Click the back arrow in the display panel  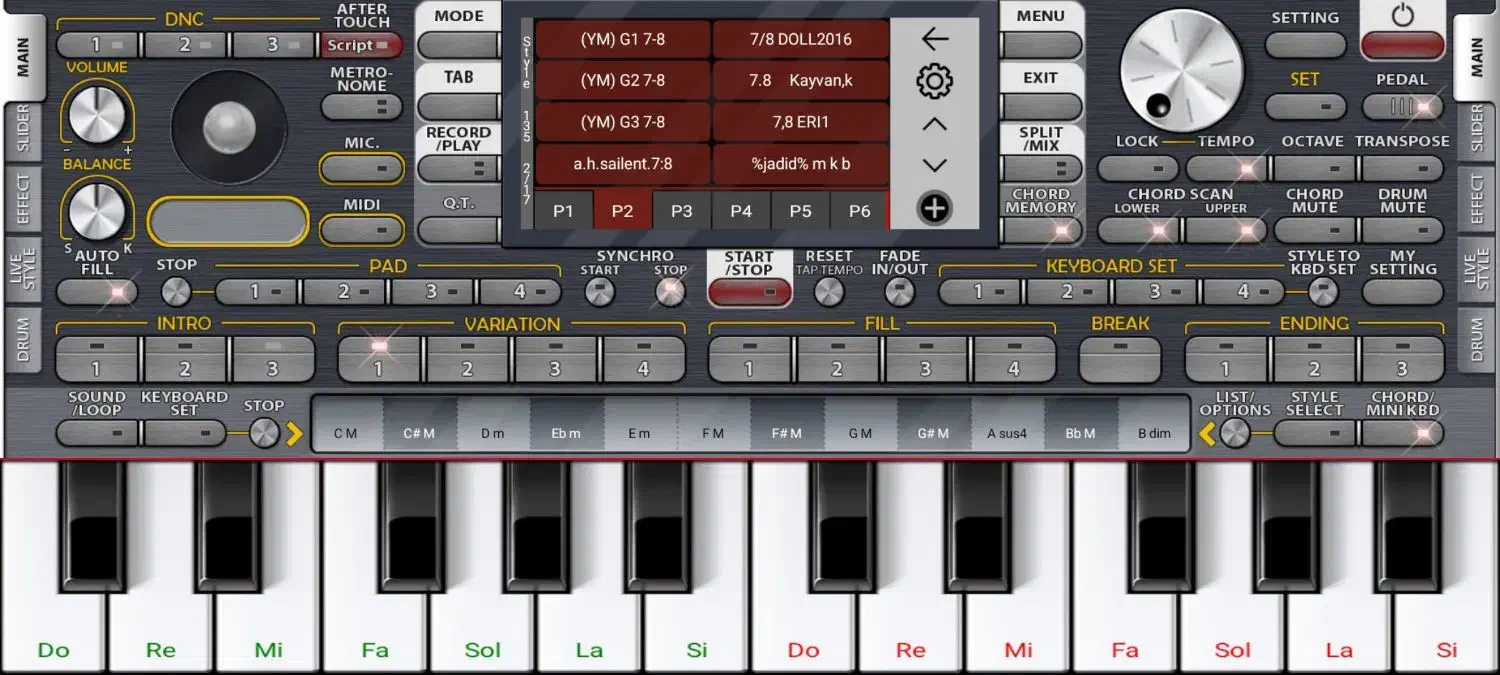(934, 40)
